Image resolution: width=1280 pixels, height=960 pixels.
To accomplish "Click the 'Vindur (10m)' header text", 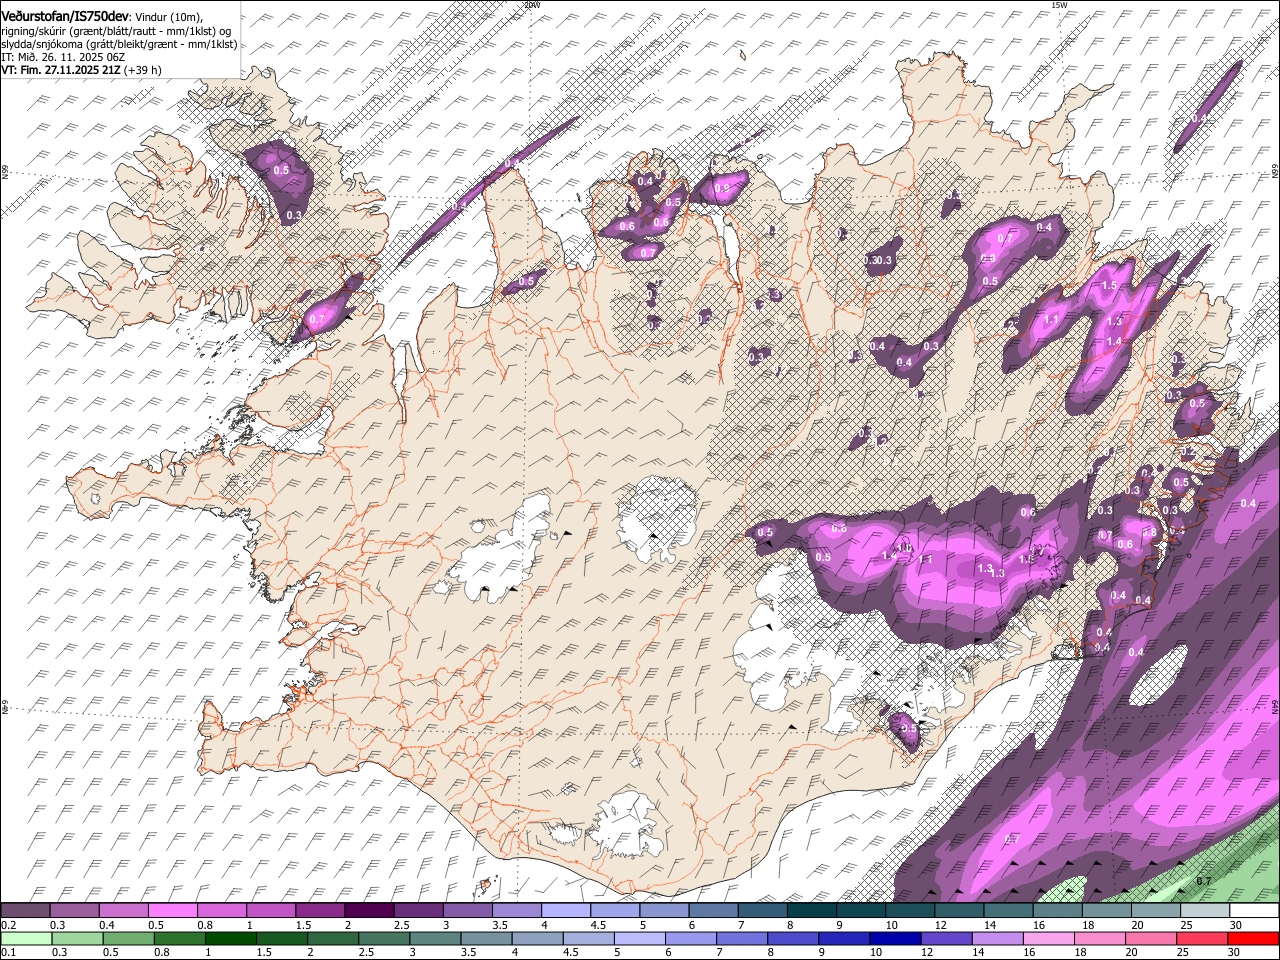I will coord(168,18).
